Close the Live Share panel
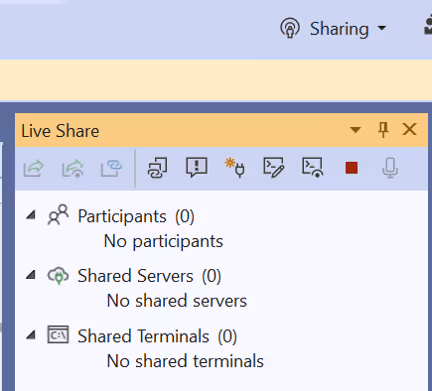This screenshot has width=432, height=391. (x=409, y=129)
